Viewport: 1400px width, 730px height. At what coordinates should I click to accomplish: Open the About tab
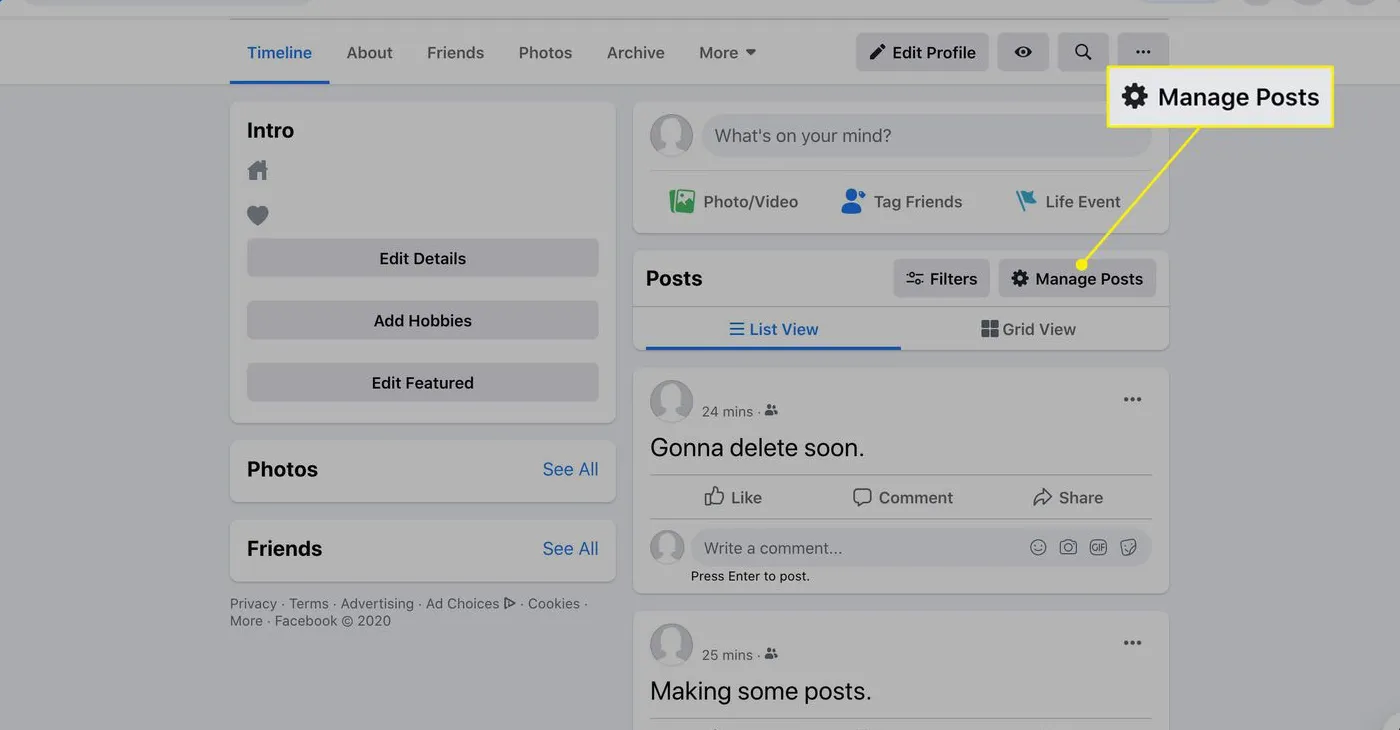click(x=369, y=52)
